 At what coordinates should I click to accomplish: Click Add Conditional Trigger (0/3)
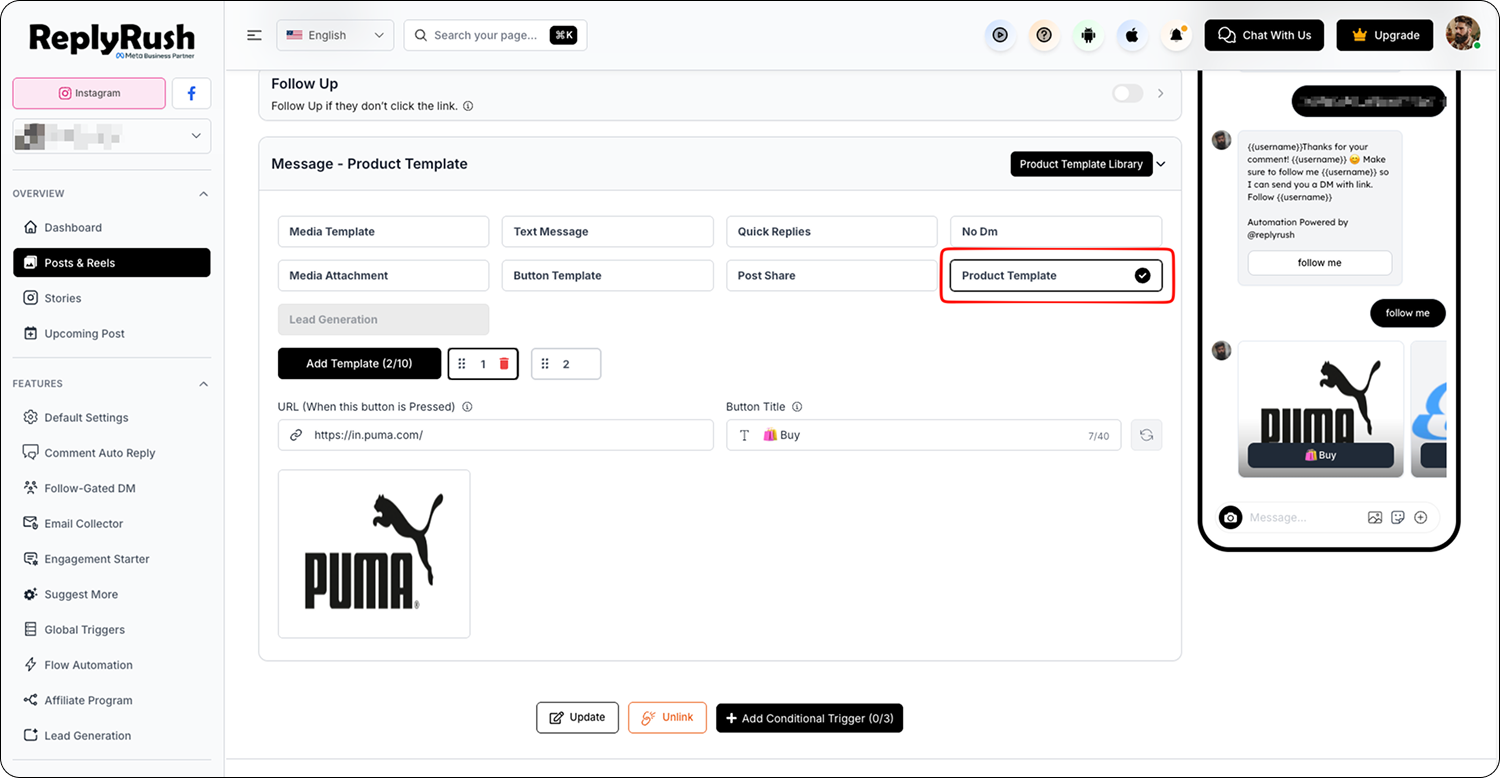[809, 718]
